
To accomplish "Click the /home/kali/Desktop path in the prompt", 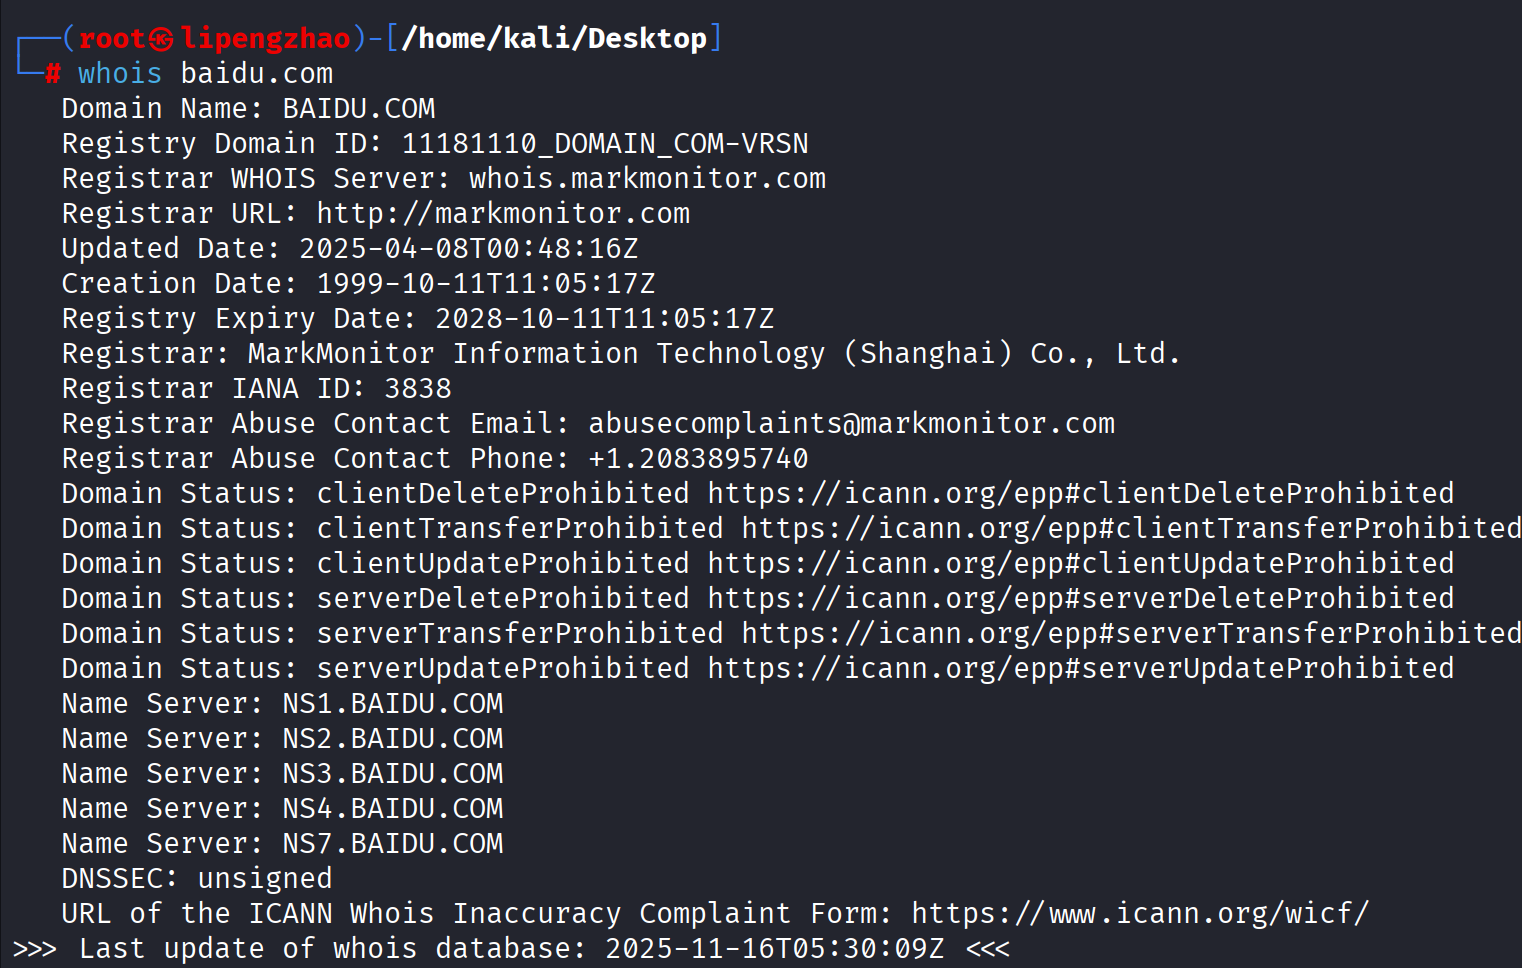I will pyautogui.click(x=554, y=39).
